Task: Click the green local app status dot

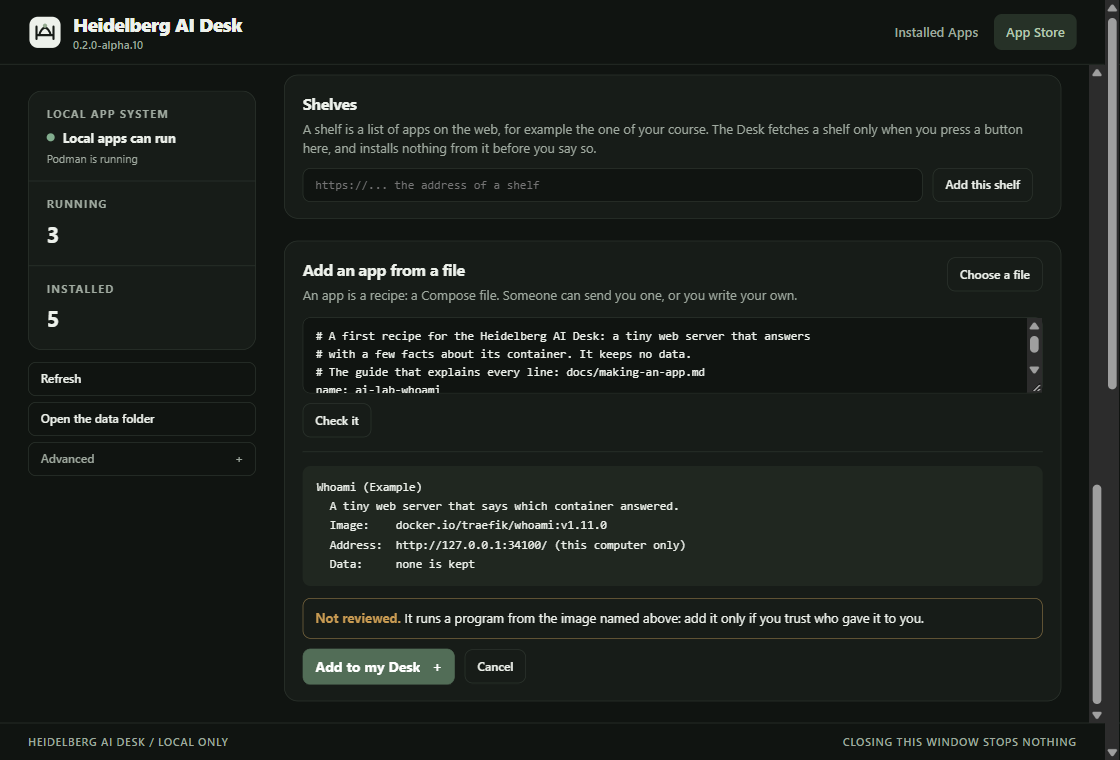Action: (x=51, y=138)
